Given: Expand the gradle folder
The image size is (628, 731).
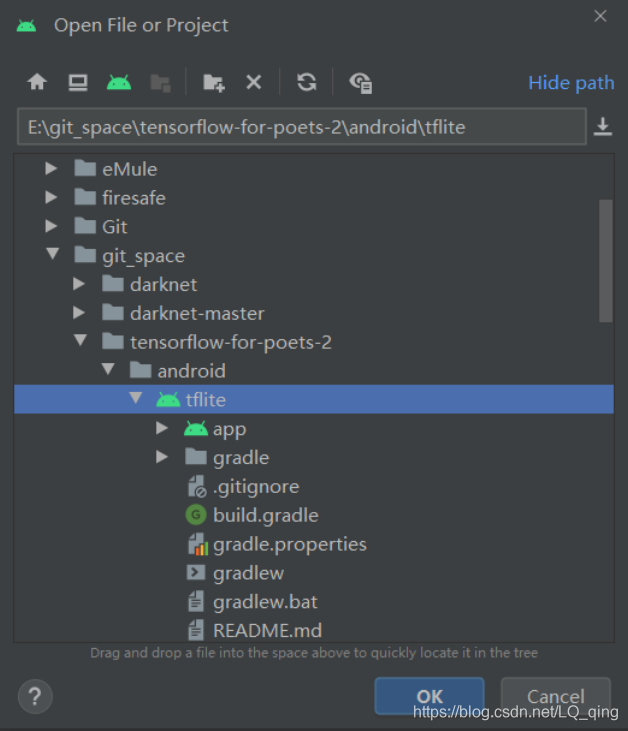Looking at the screenshot, I should (162, 456).
